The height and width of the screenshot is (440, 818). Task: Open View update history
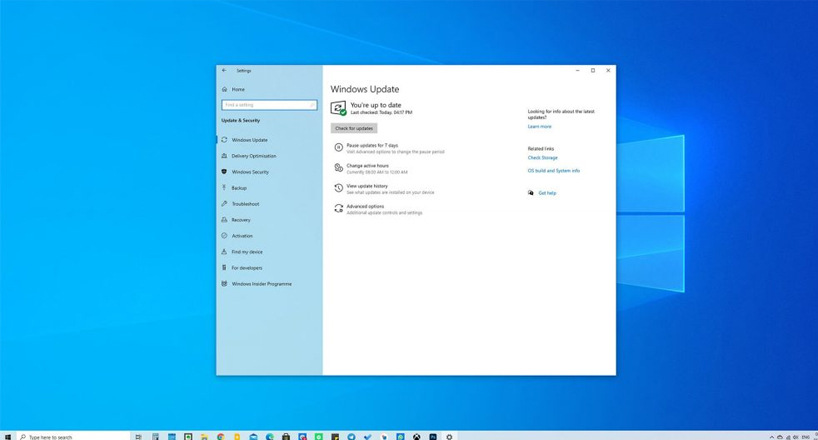click(x=384, y=189)
